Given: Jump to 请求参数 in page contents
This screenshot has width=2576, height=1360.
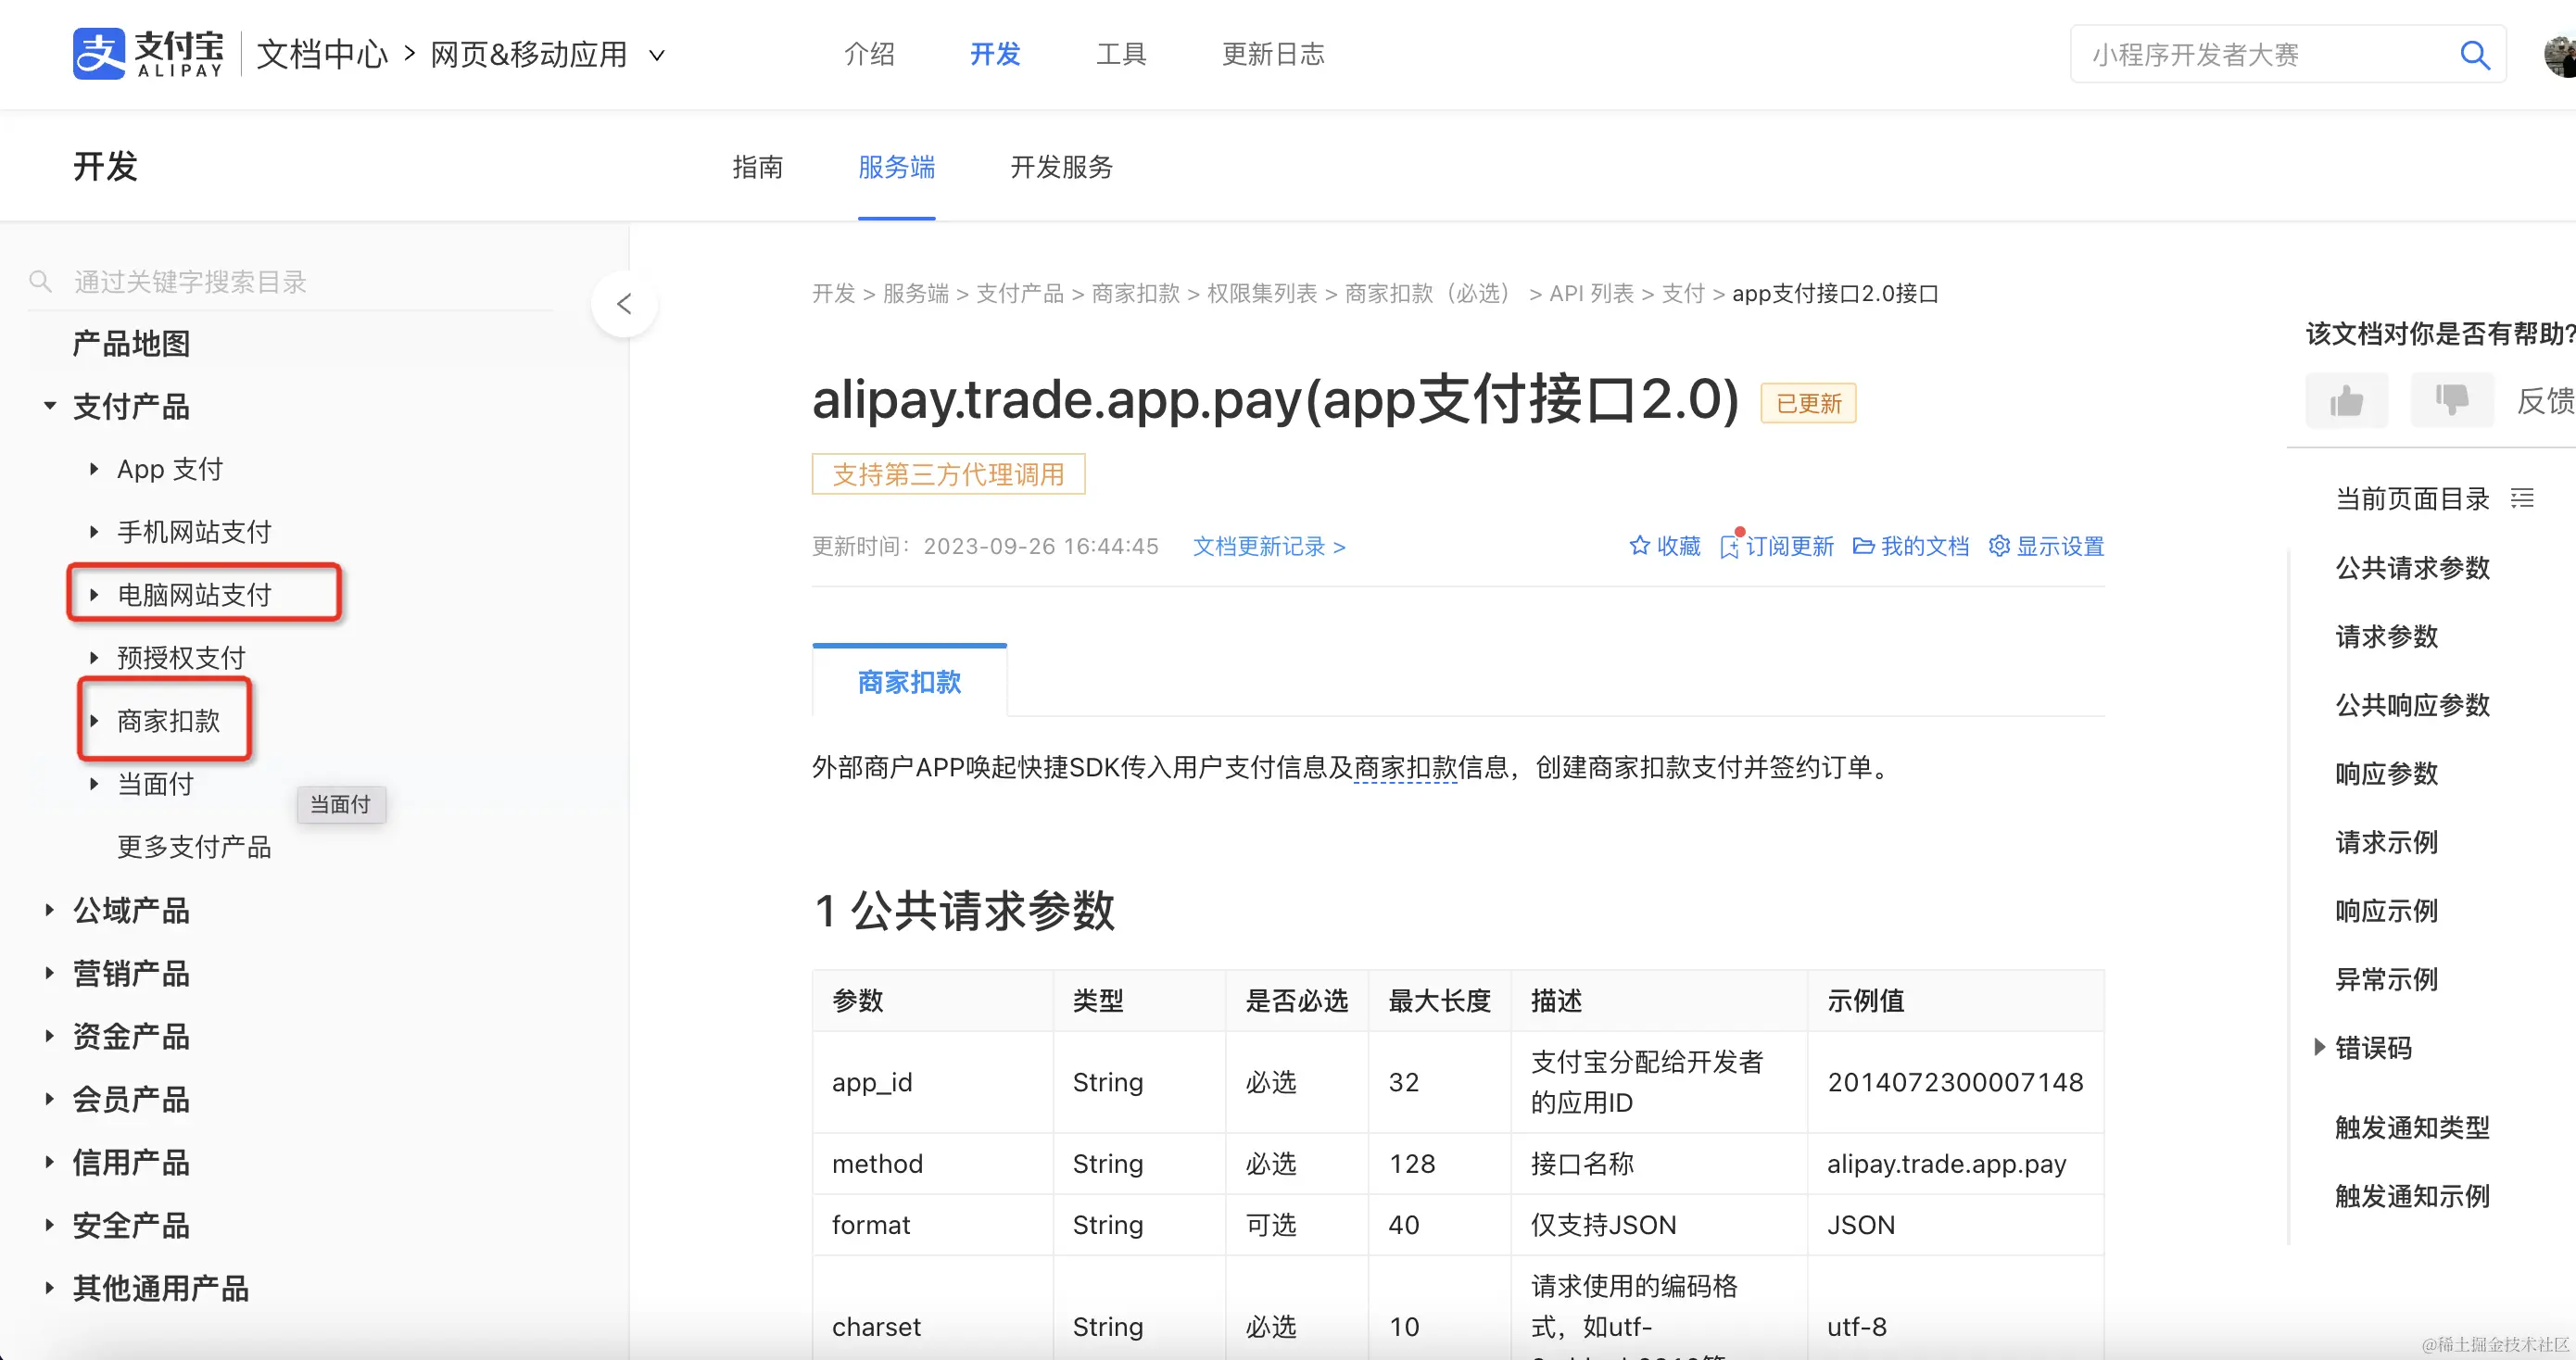Looking at the screenshot, I should click(x=2386, y=636).
